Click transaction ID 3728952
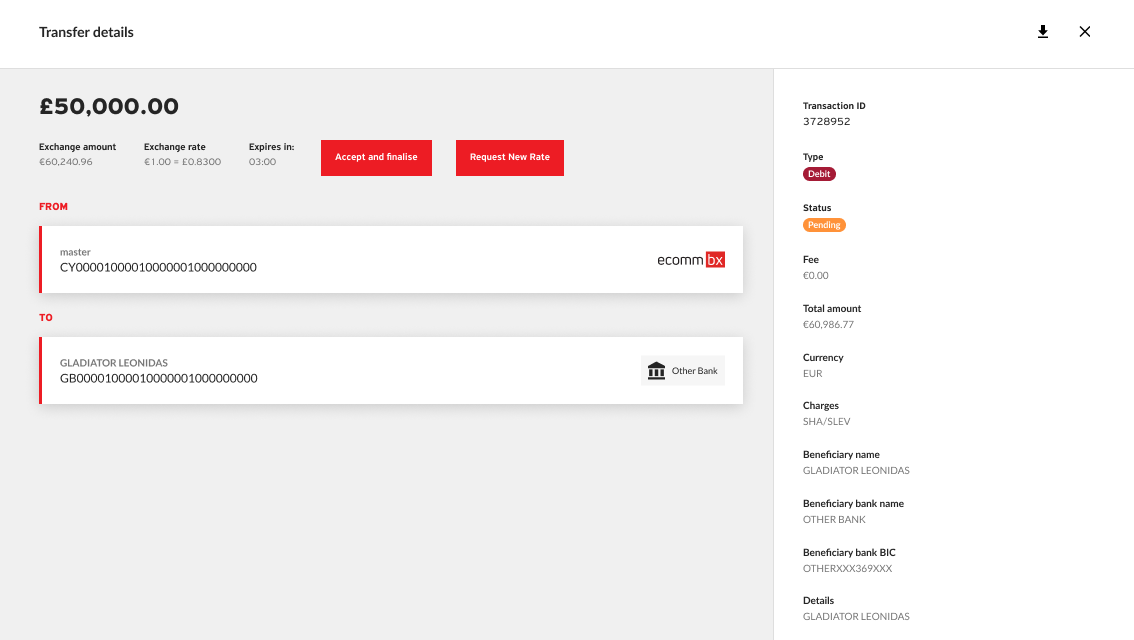Image resolution: width=1134 pixels, height=640 pixels. (827, 121)
